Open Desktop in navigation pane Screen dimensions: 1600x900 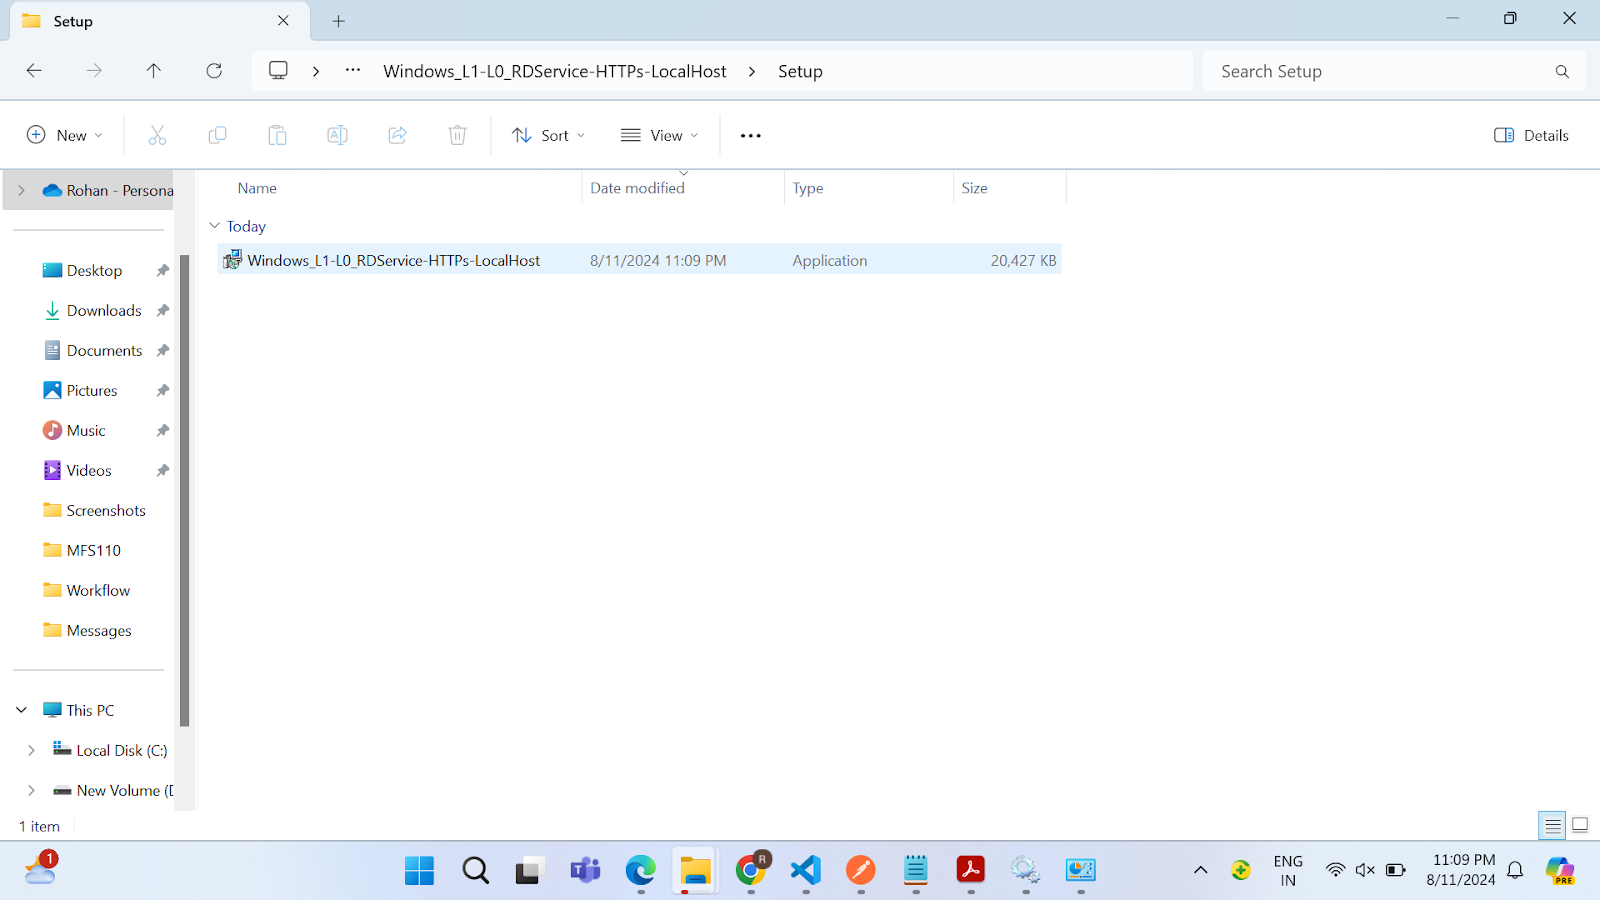94,270
